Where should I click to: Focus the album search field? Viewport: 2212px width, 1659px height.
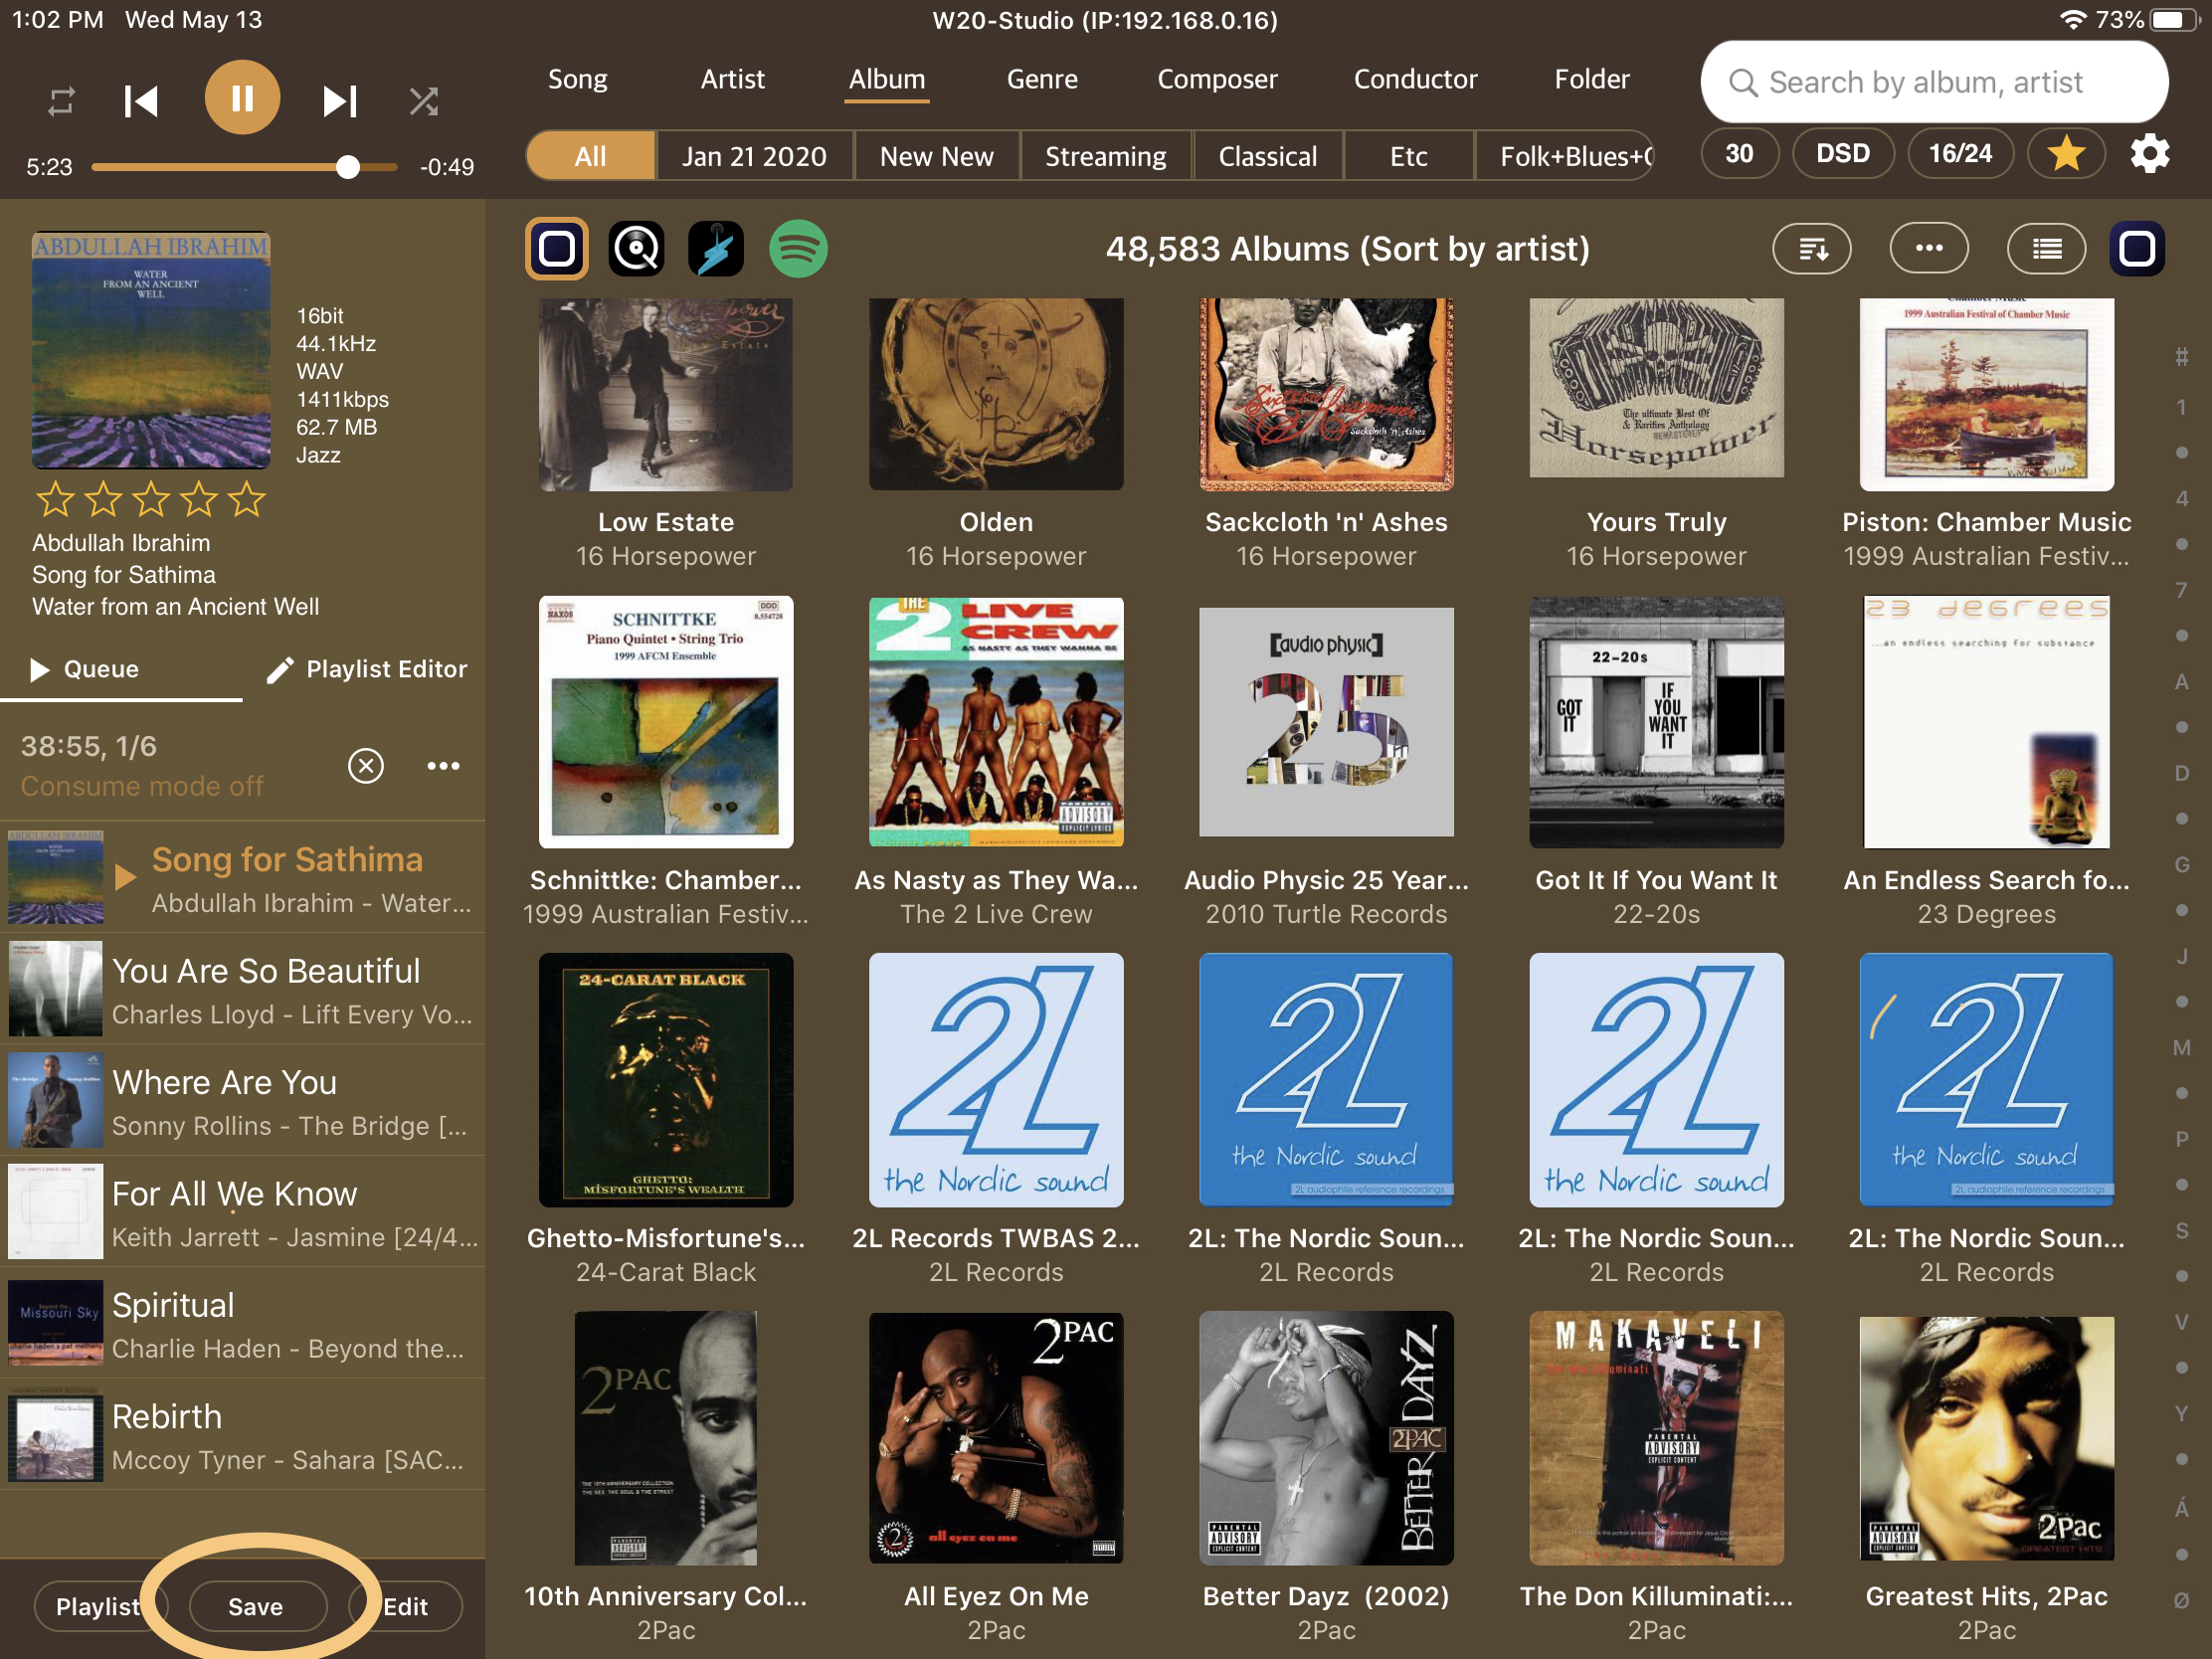click(x=1934, y=82)
